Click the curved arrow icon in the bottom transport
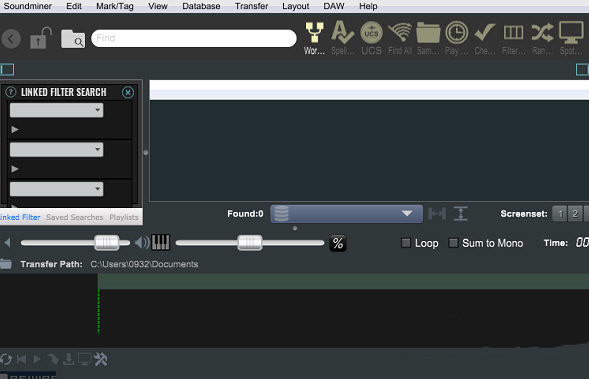Image resolution: width=589 pixels, height=379 pixels. pos(53,359)
